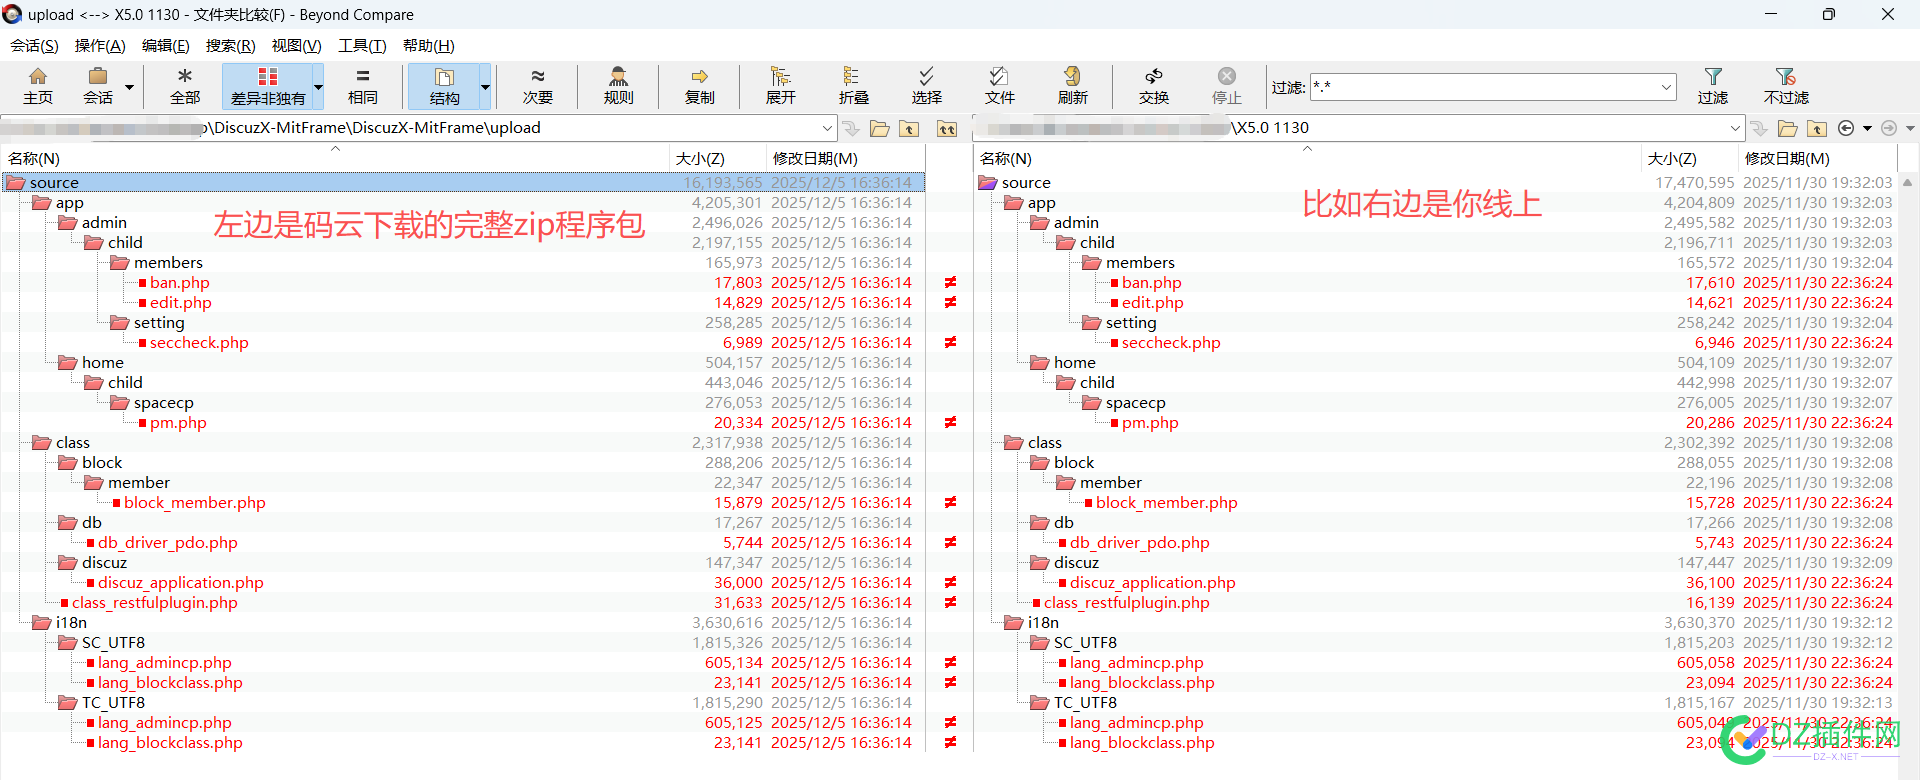Open the 会话 toolbar dropdown arrow

coord(129,87)
